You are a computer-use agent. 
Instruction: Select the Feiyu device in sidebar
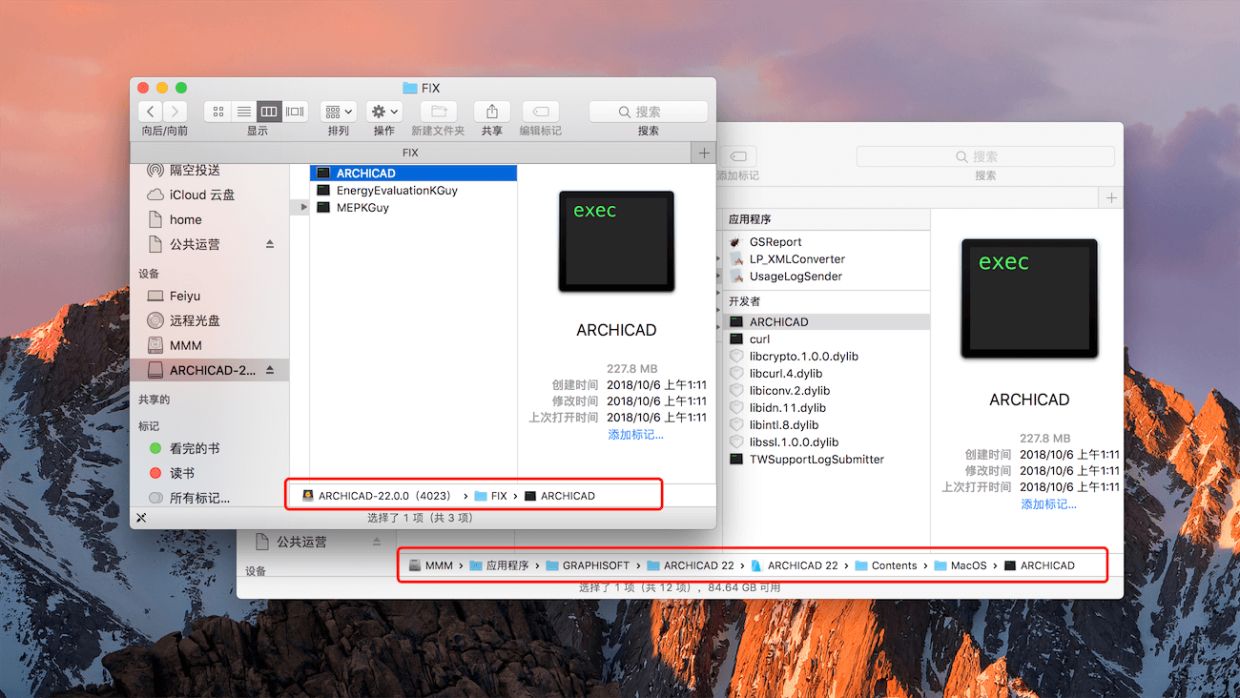185,296
